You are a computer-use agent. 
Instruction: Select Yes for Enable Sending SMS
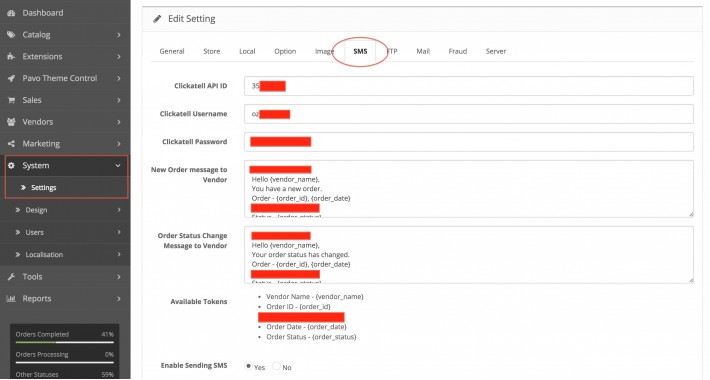click(x=248, y=366)
